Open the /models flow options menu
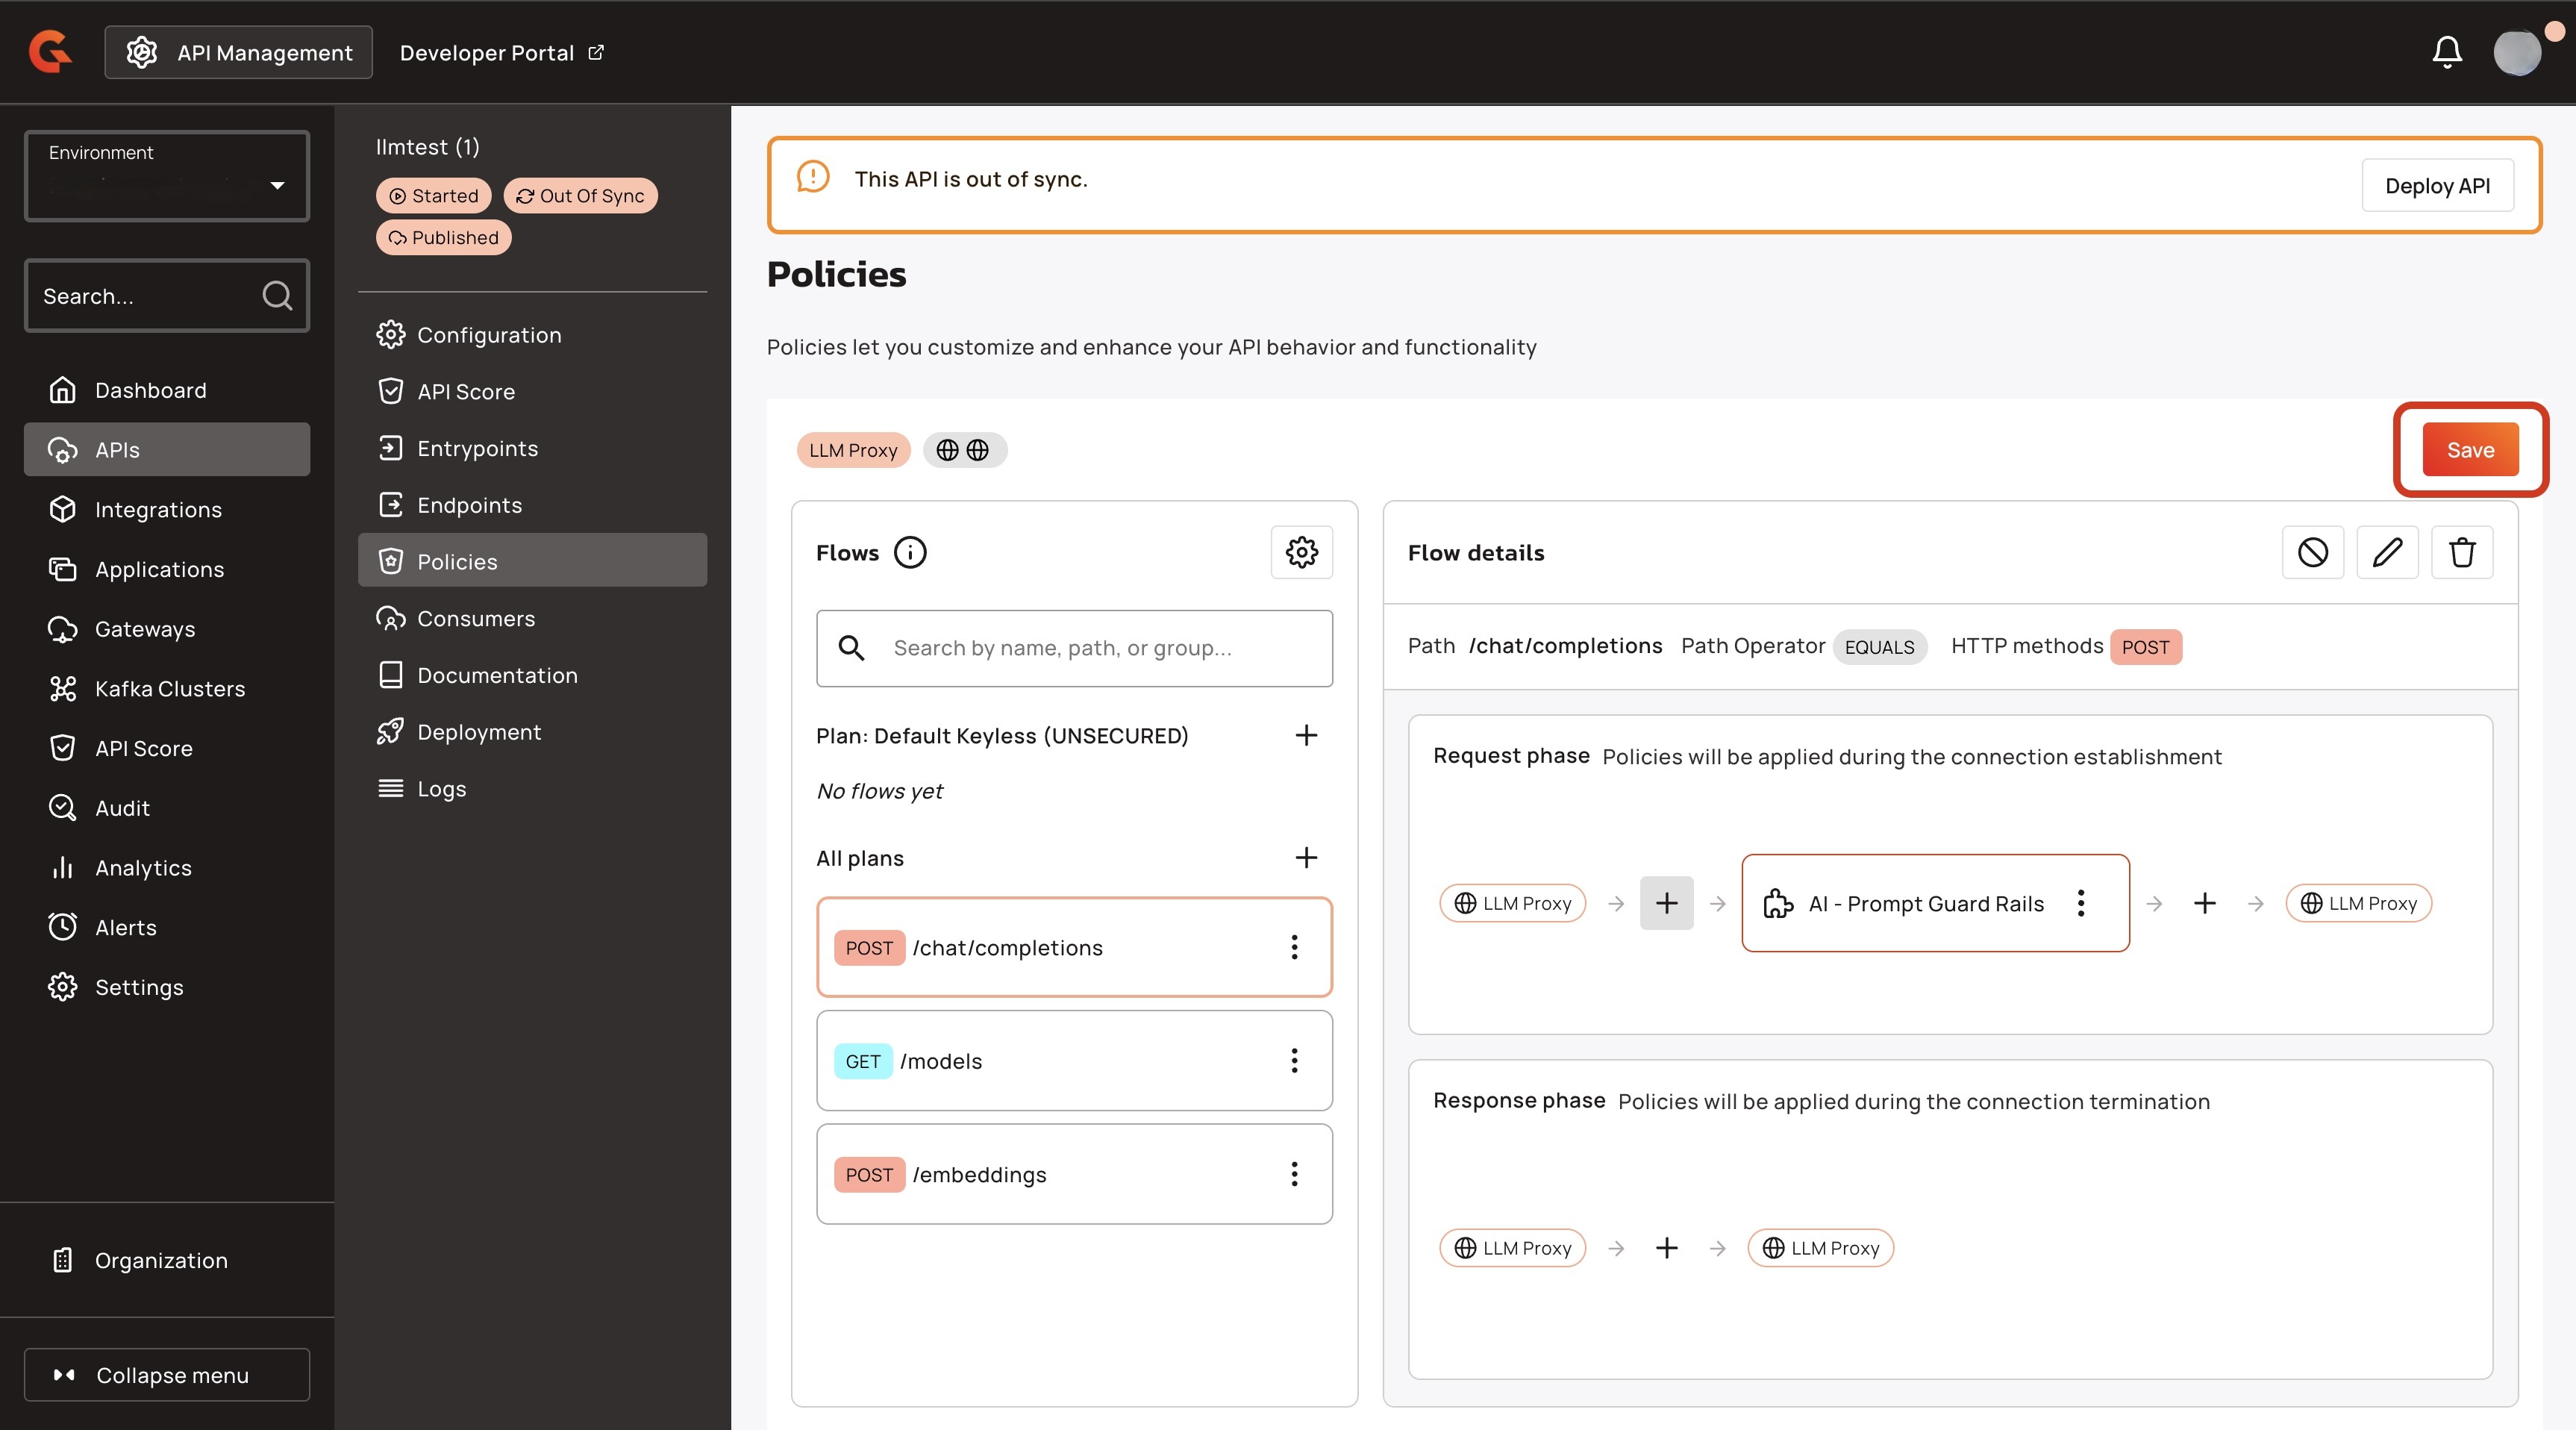Viewport: 2576px width, 1430px height. pos(1294,1060)
